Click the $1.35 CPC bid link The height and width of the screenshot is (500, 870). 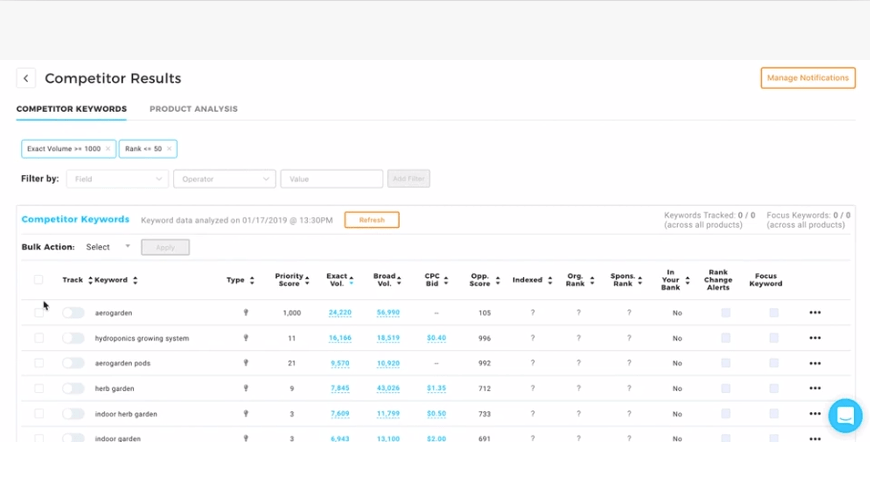tap(436, 388)
